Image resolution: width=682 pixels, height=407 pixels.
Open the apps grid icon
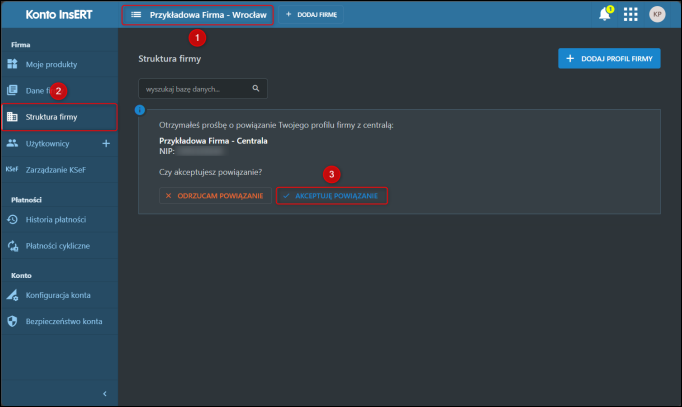pyautogui.click(x=630, y=14)
